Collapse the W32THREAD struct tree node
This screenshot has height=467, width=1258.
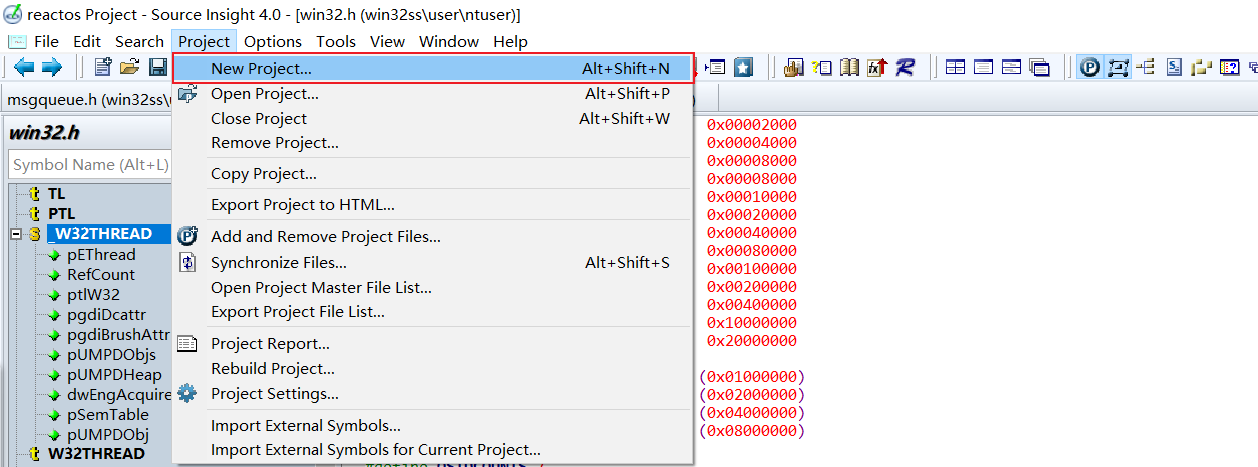(15, 234)
